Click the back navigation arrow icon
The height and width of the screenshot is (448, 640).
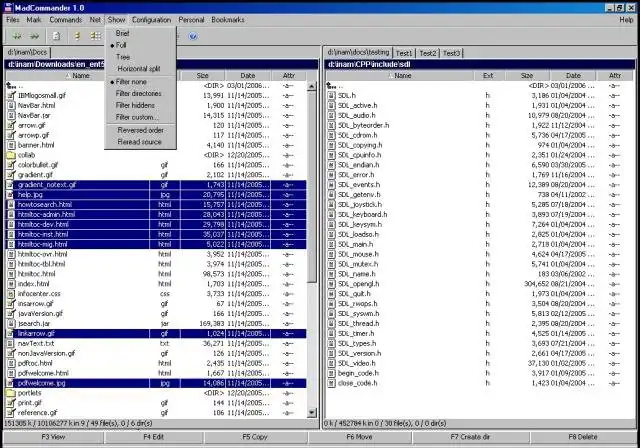click(x=14, y=34)
